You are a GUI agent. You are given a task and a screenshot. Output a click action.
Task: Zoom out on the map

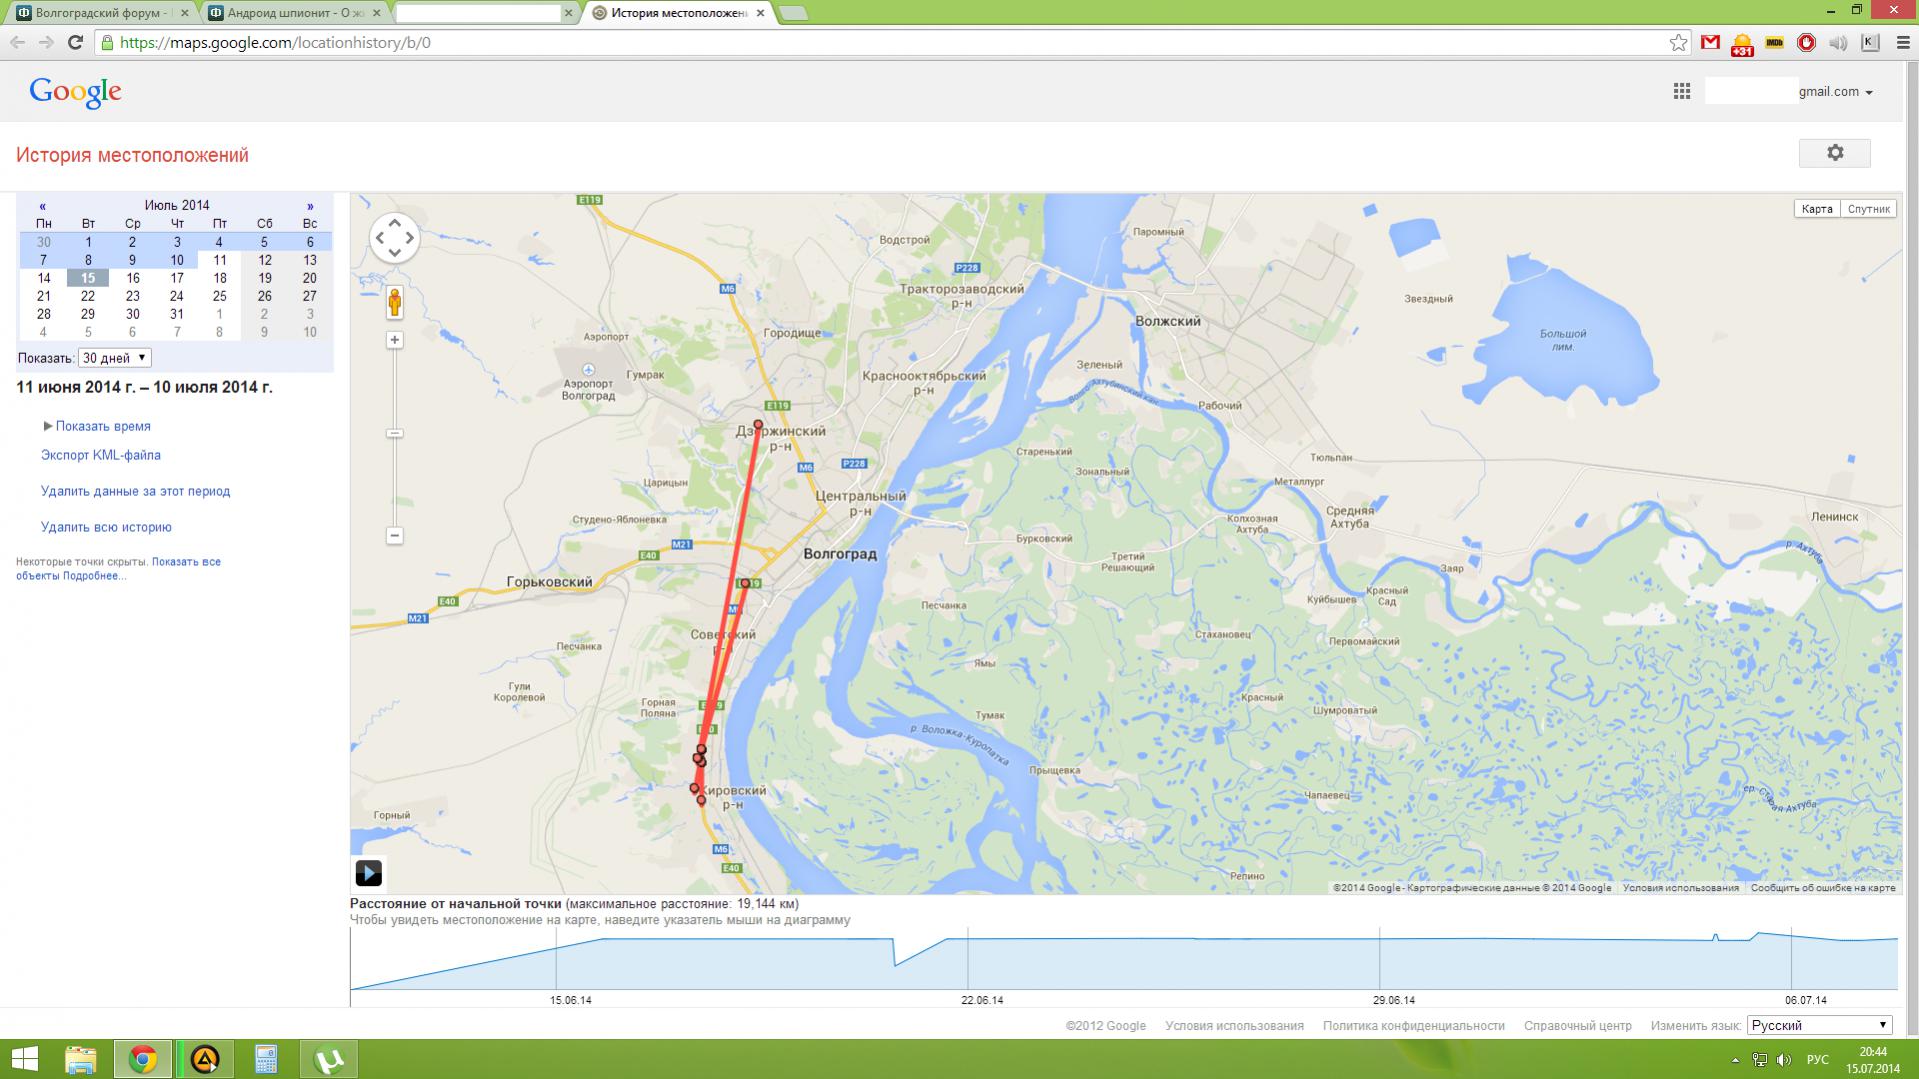click(x=395, y=535)
